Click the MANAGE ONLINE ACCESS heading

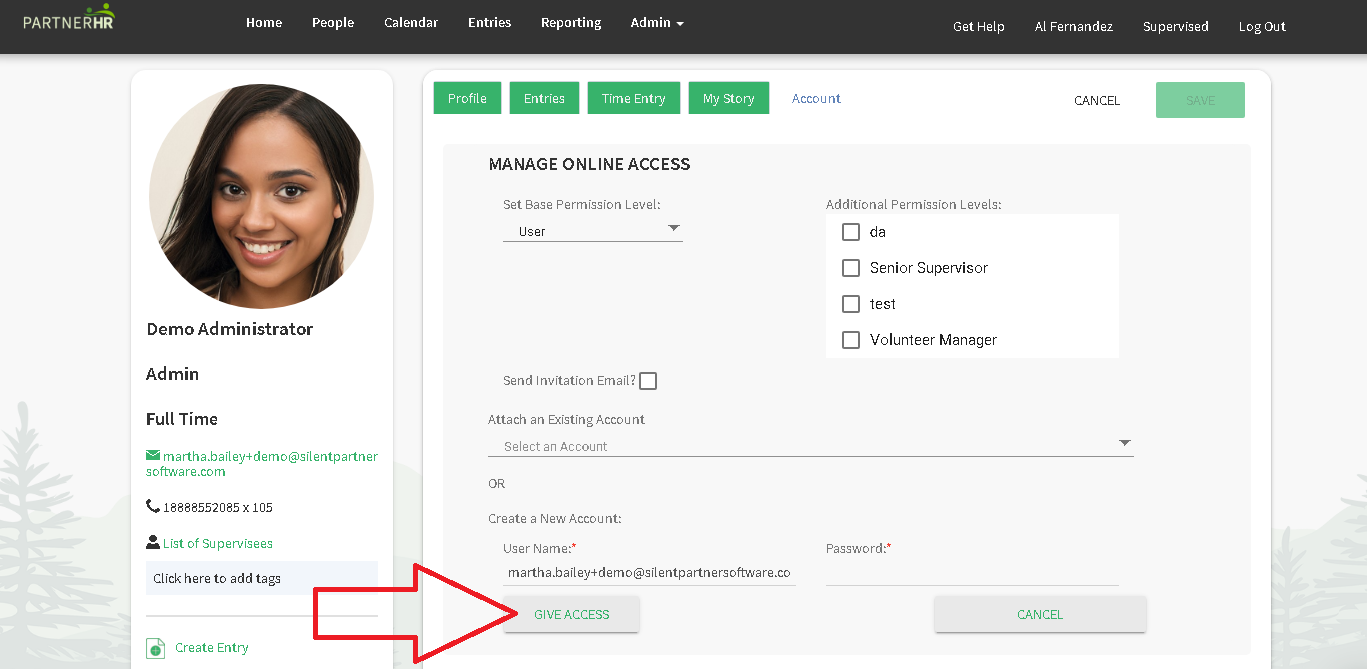(589, 164)
